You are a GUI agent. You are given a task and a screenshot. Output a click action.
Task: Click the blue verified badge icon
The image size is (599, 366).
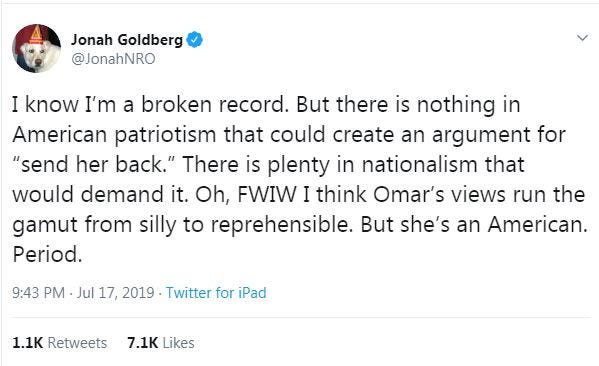pos(194,40)
